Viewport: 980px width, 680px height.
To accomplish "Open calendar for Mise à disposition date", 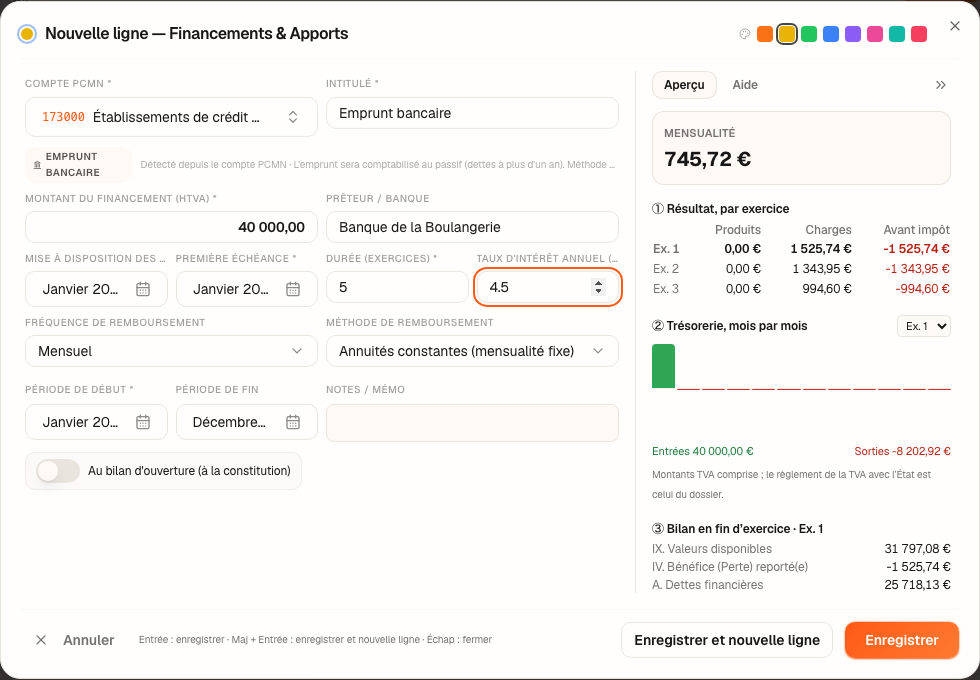I will coord(143,289).
